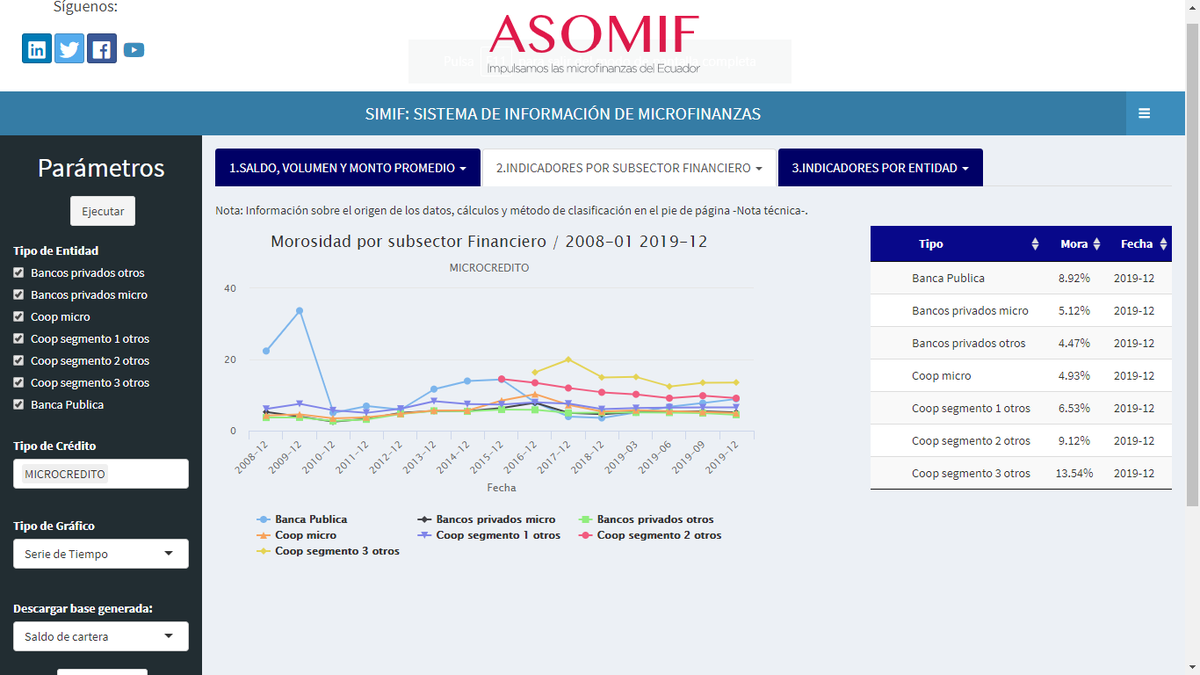The width and height of the screenshot is (1200, 675).
Task: Toggle Coop segmento 2 otros legend entry
Action: coord(650,536)
